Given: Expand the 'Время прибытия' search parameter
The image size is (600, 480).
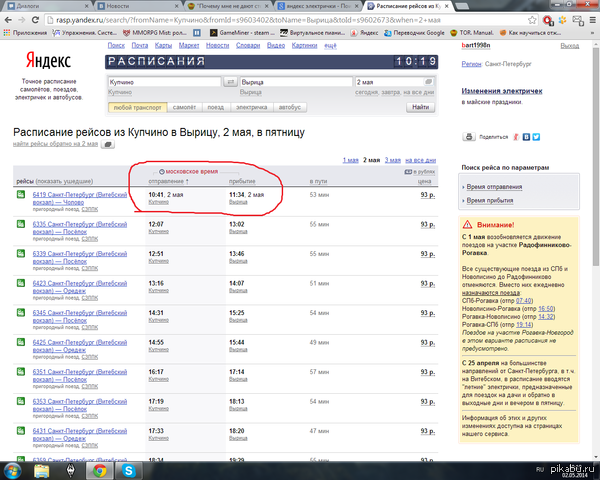Looking at the screenshot, I should coord(489,201).
